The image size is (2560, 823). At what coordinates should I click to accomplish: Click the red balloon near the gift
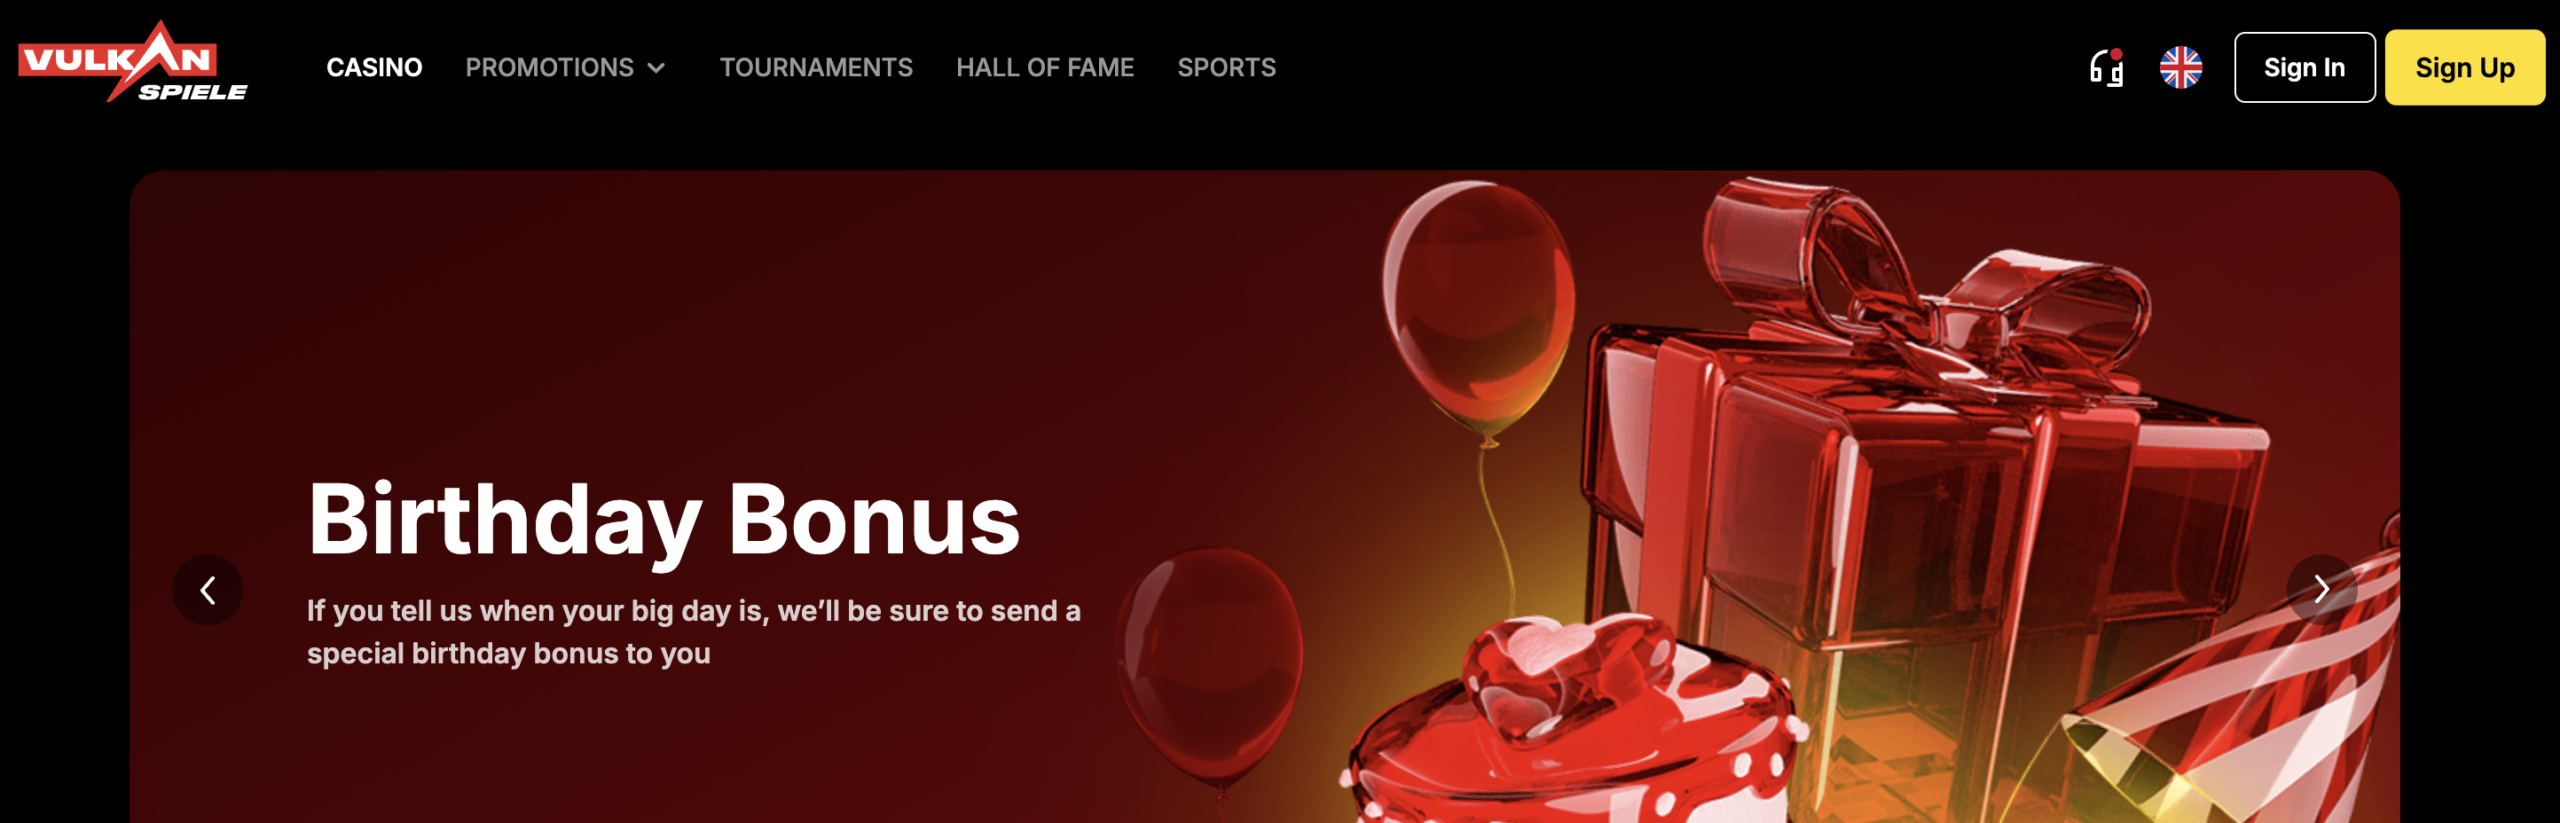(1478, 310)
